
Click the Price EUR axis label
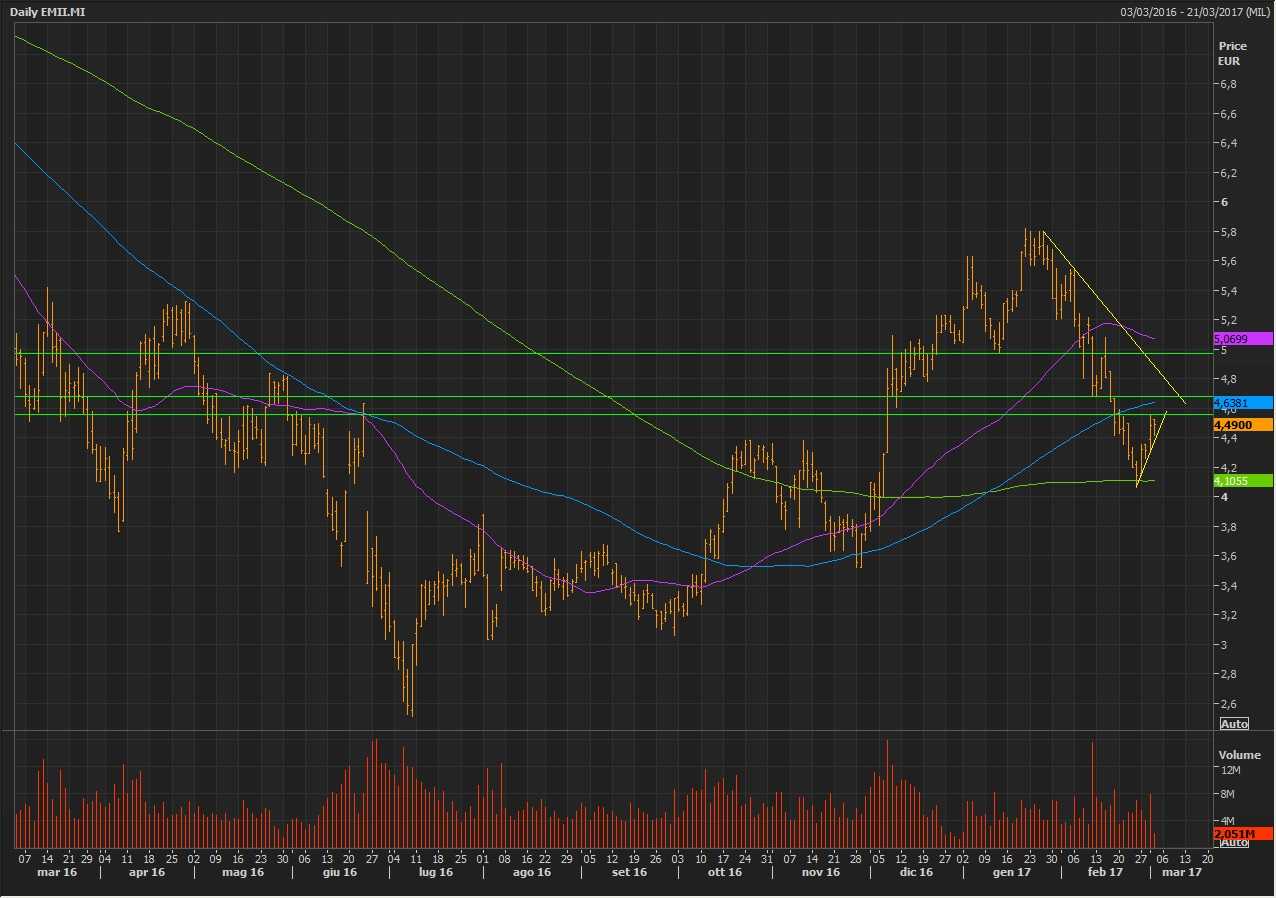pyautogui.click(x=1232, y=53)
